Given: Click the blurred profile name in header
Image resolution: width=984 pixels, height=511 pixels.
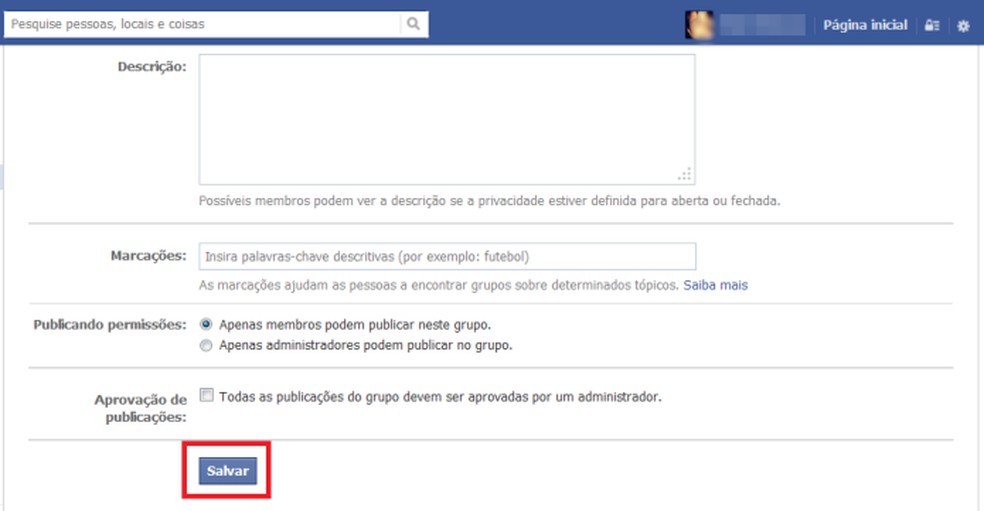Looking at the screenshot, I should (x=762, y=25).
